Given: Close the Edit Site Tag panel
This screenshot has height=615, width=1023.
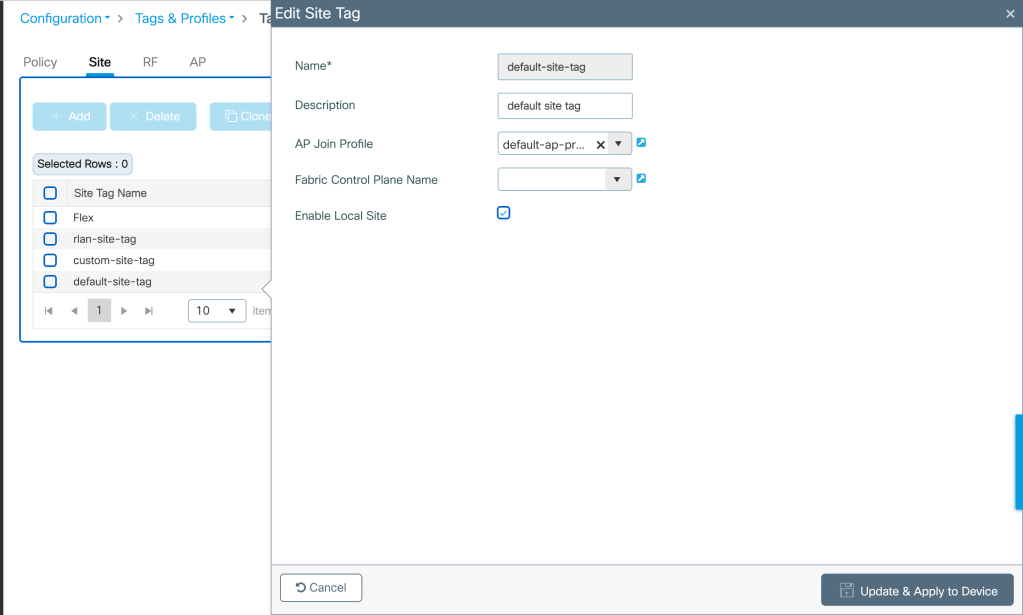Looking at the screenshot, I should (x=1010, y=14).
